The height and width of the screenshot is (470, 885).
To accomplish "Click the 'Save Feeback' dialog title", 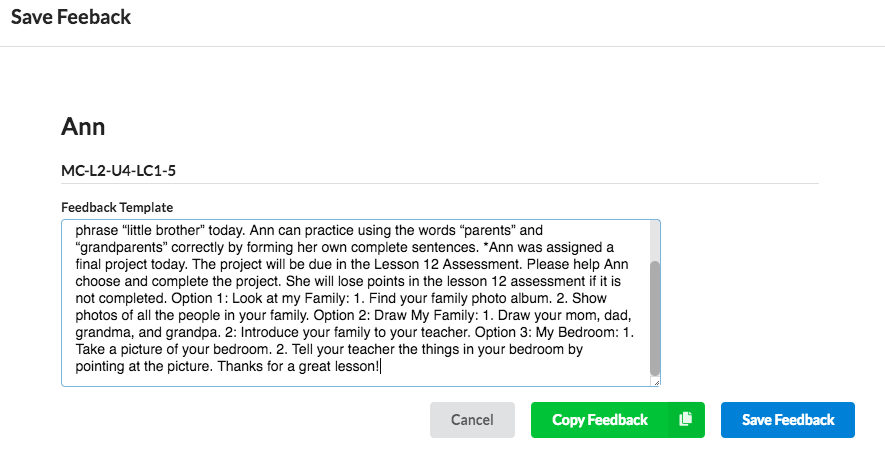I will (x=71, y=17).
